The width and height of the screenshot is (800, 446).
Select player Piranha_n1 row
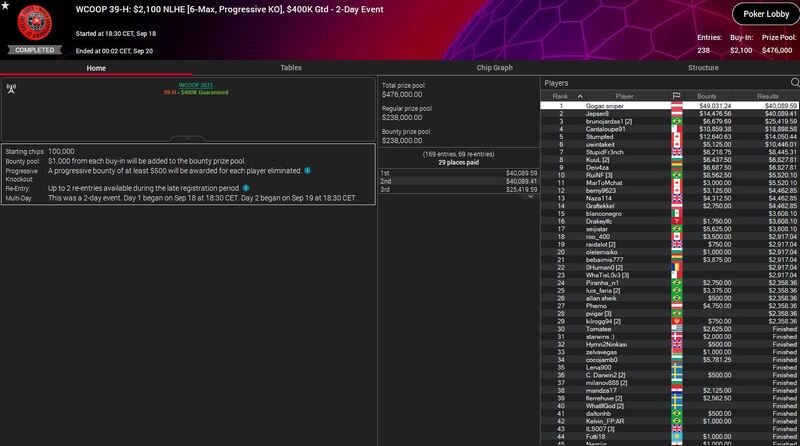[x=670, y=283]
